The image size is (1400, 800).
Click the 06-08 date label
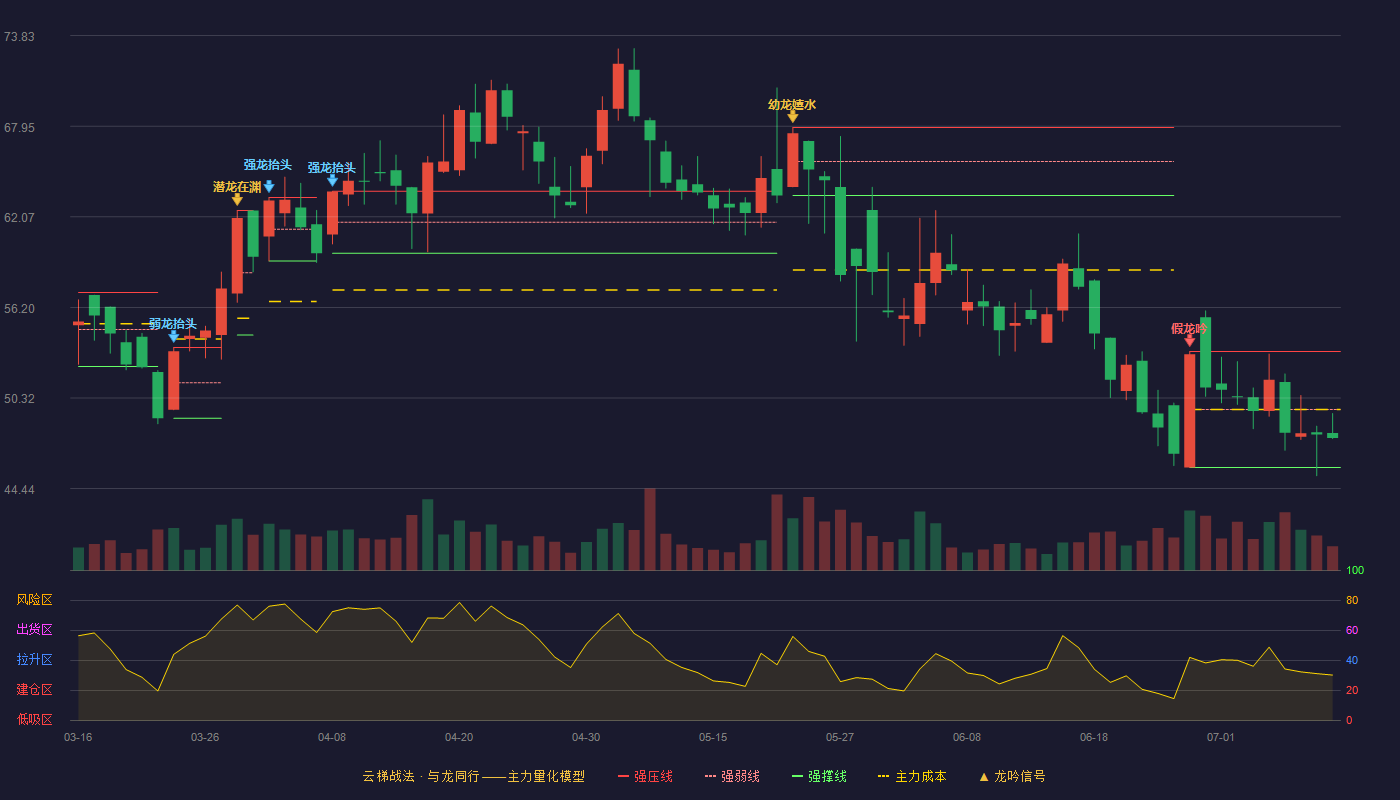[967, 737]
